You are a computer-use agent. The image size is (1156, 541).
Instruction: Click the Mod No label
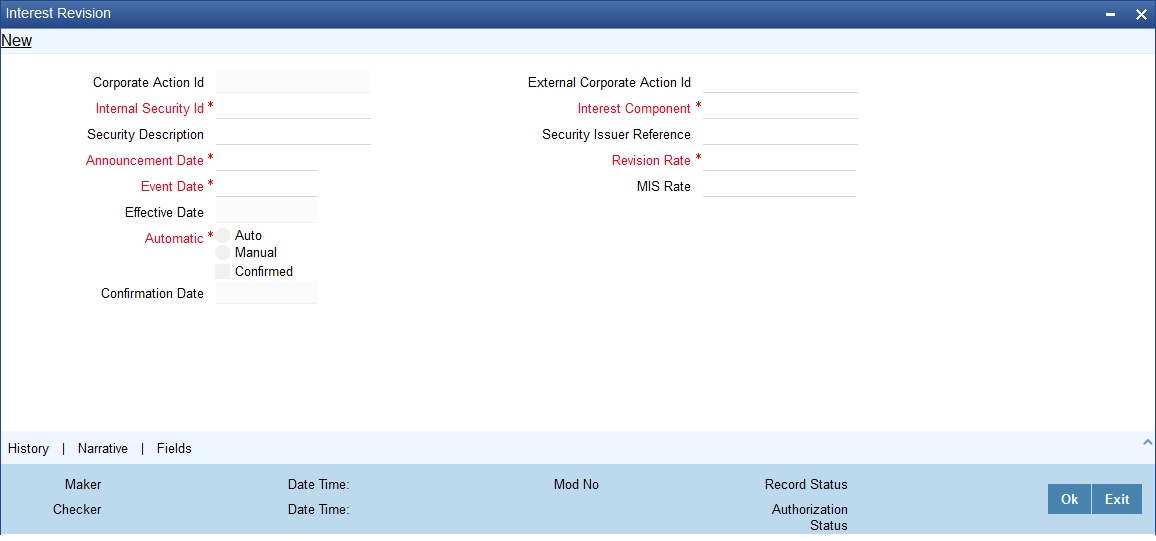[x=576, y=484]
